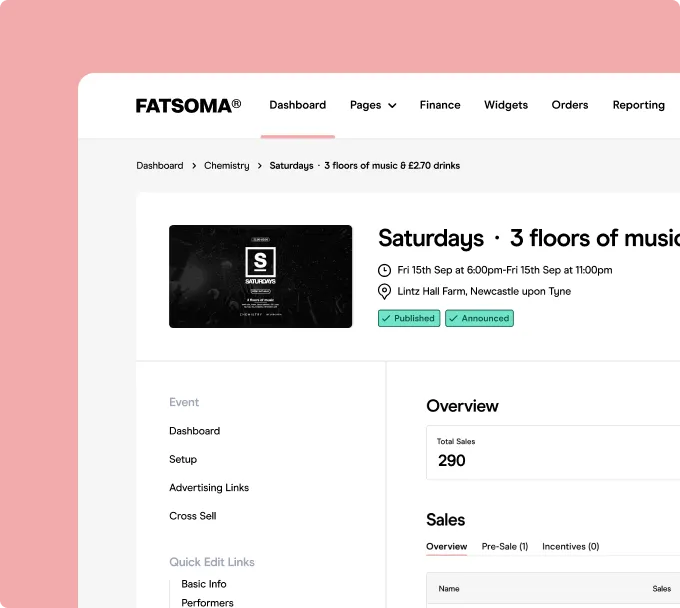
Task: Click the location pin icon
Action: (384, 291)
